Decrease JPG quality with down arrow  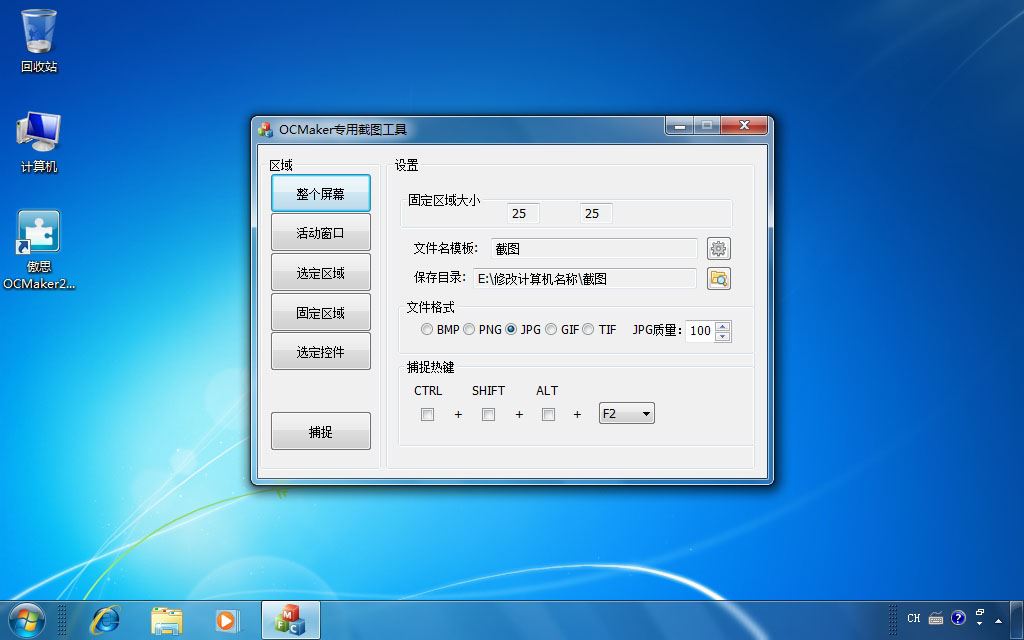tap(722, 336)
